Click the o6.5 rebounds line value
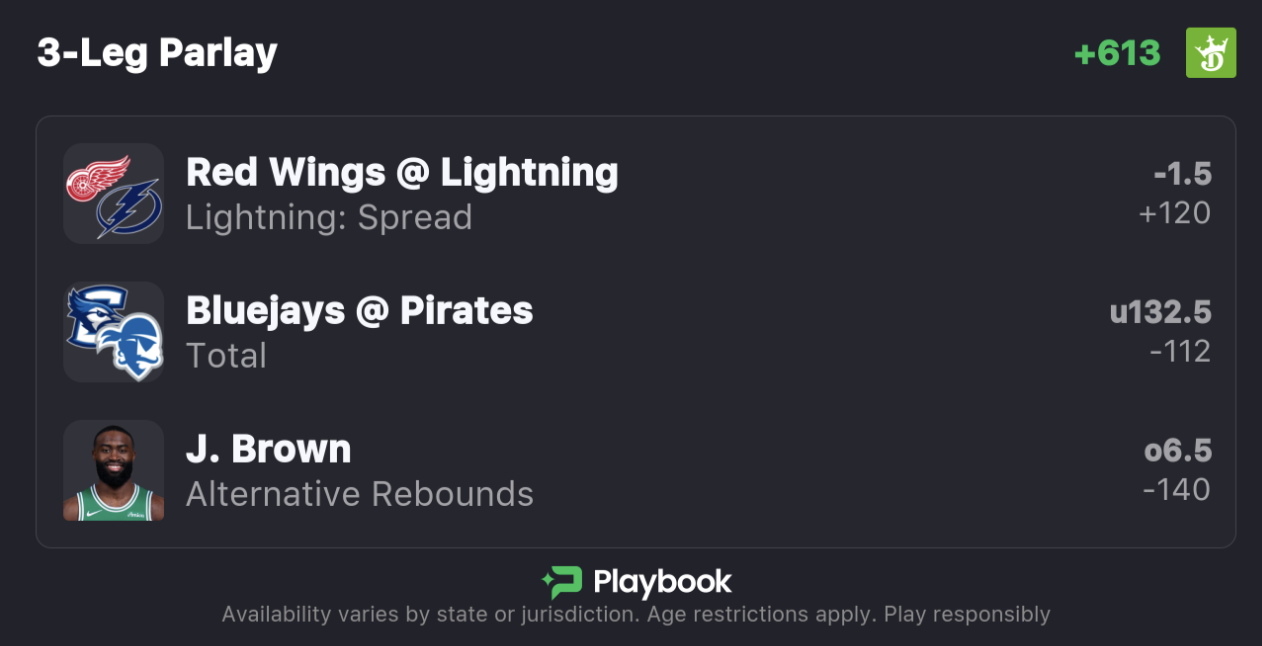Image resolution: width=1262 pixels, height=646 pixels. (x=1177, y=451)
